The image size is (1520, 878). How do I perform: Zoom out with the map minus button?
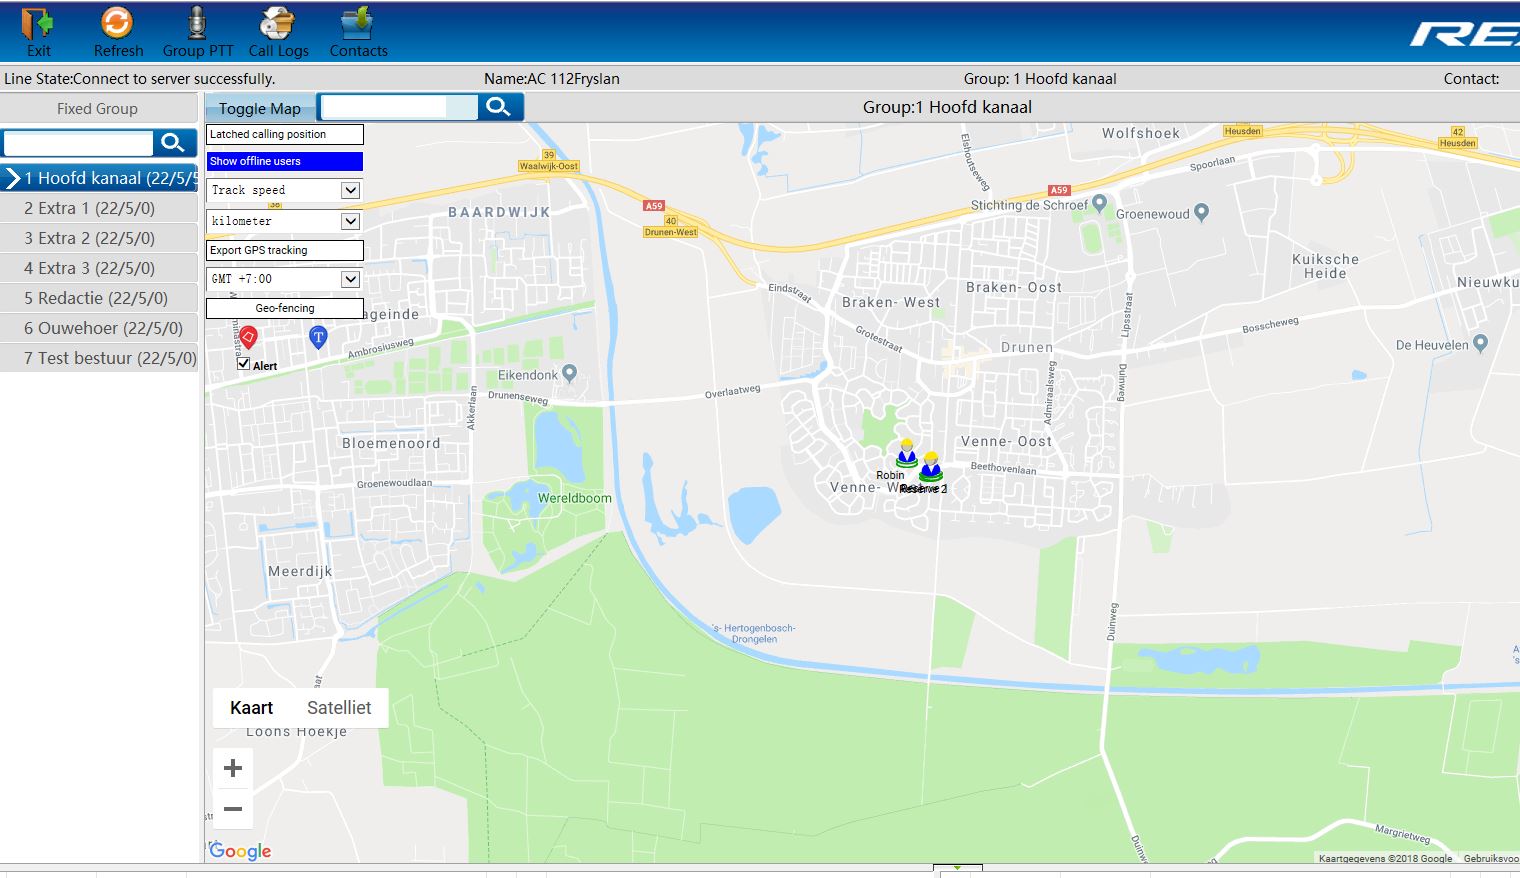coord(233,809)
